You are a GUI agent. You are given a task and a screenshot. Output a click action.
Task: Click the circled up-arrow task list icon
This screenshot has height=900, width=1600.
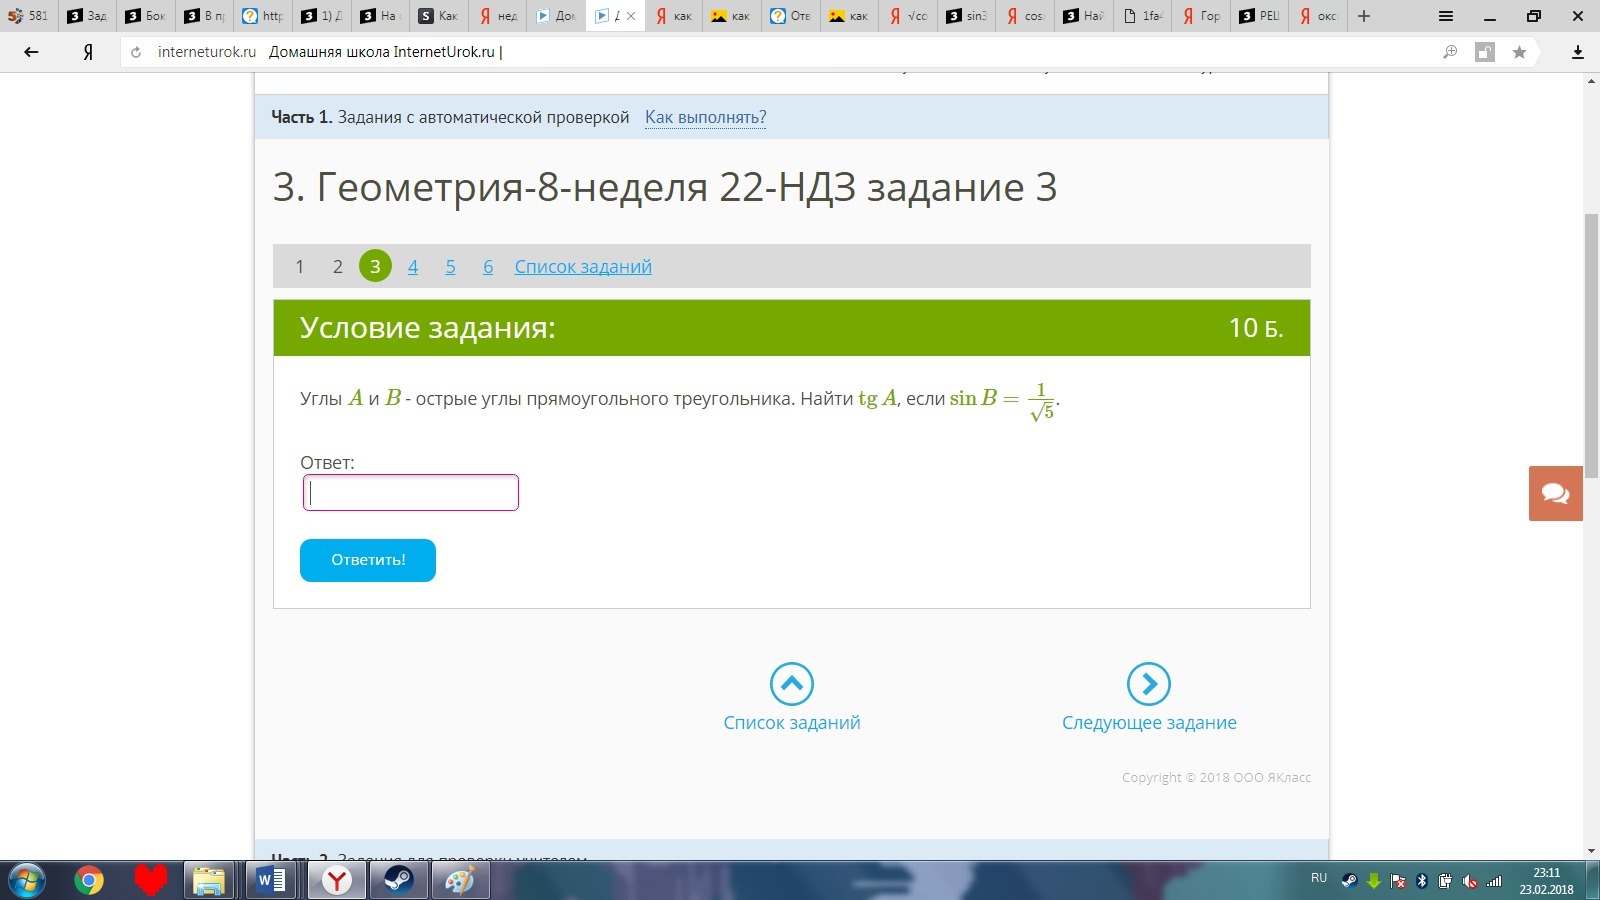[792, 684]
